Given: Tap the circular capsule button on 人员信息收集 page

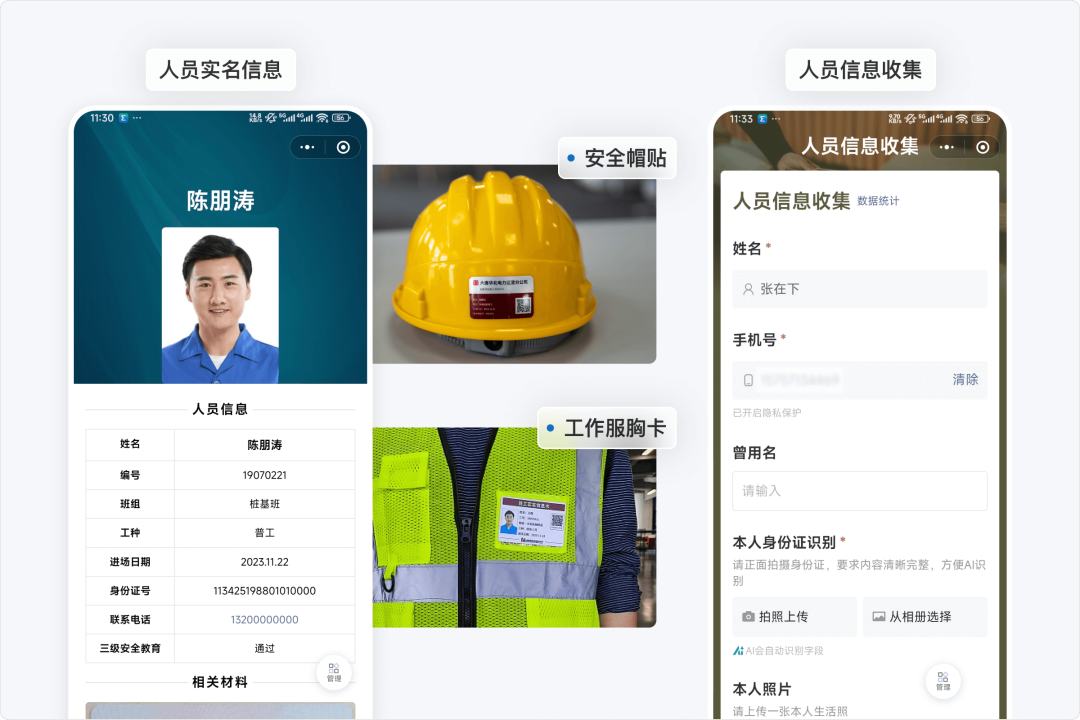Looking at the screenshot, I should (983, 147).
